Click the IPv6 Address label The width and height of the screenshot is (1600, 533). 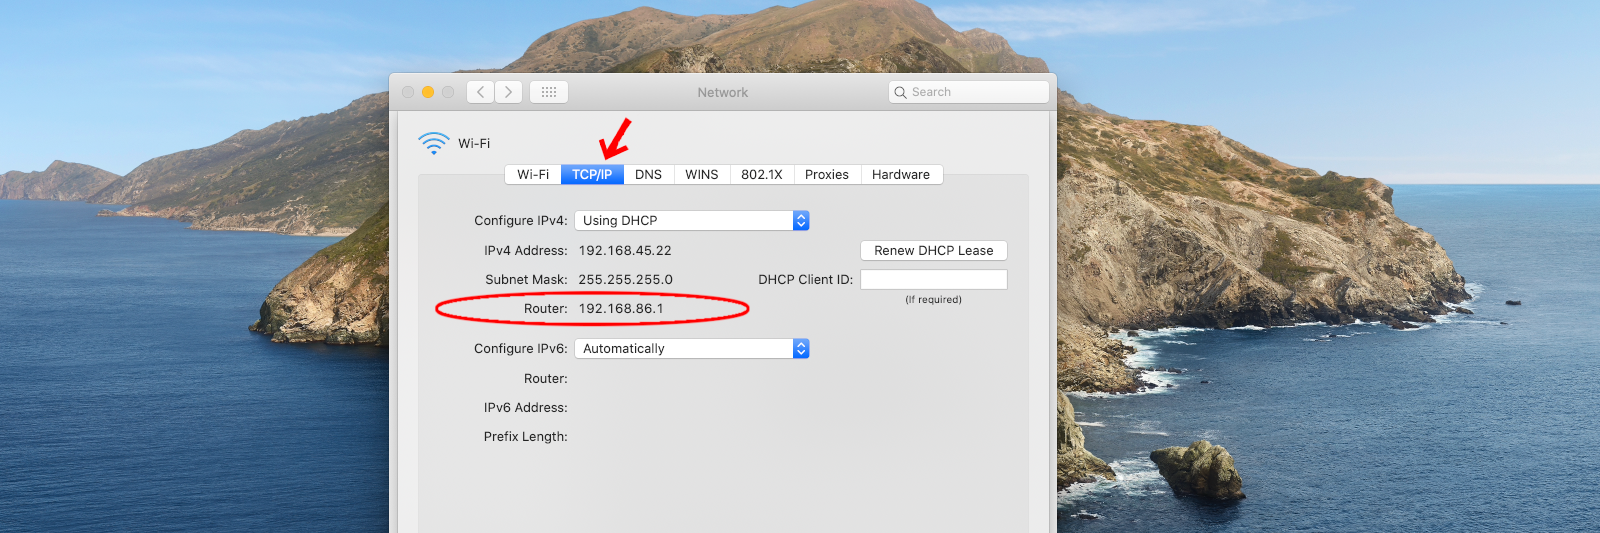[x=526, y=407]
